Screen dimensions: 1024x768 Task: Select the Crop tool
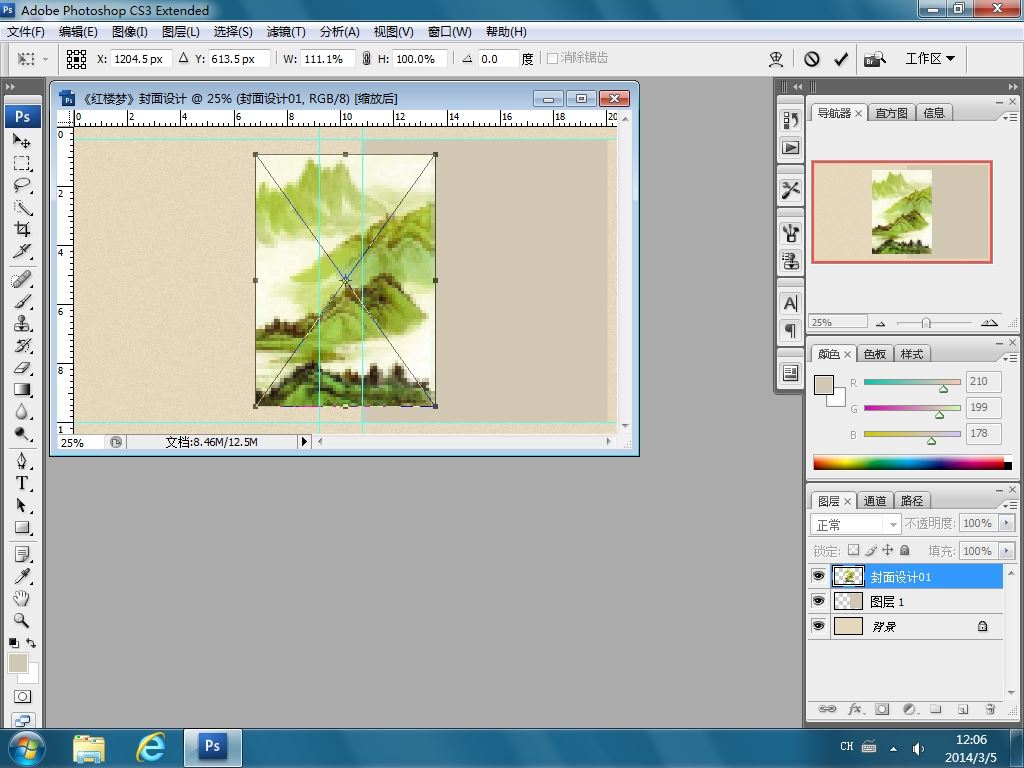tap(22, 229)
